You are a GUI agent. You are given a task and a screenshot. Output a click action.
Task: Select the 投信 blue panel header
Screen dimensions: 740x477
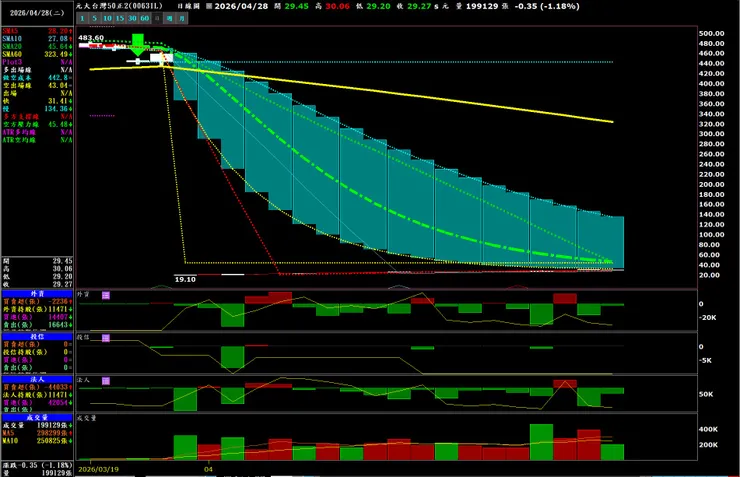pyautogui.click(x=37, y=336)
